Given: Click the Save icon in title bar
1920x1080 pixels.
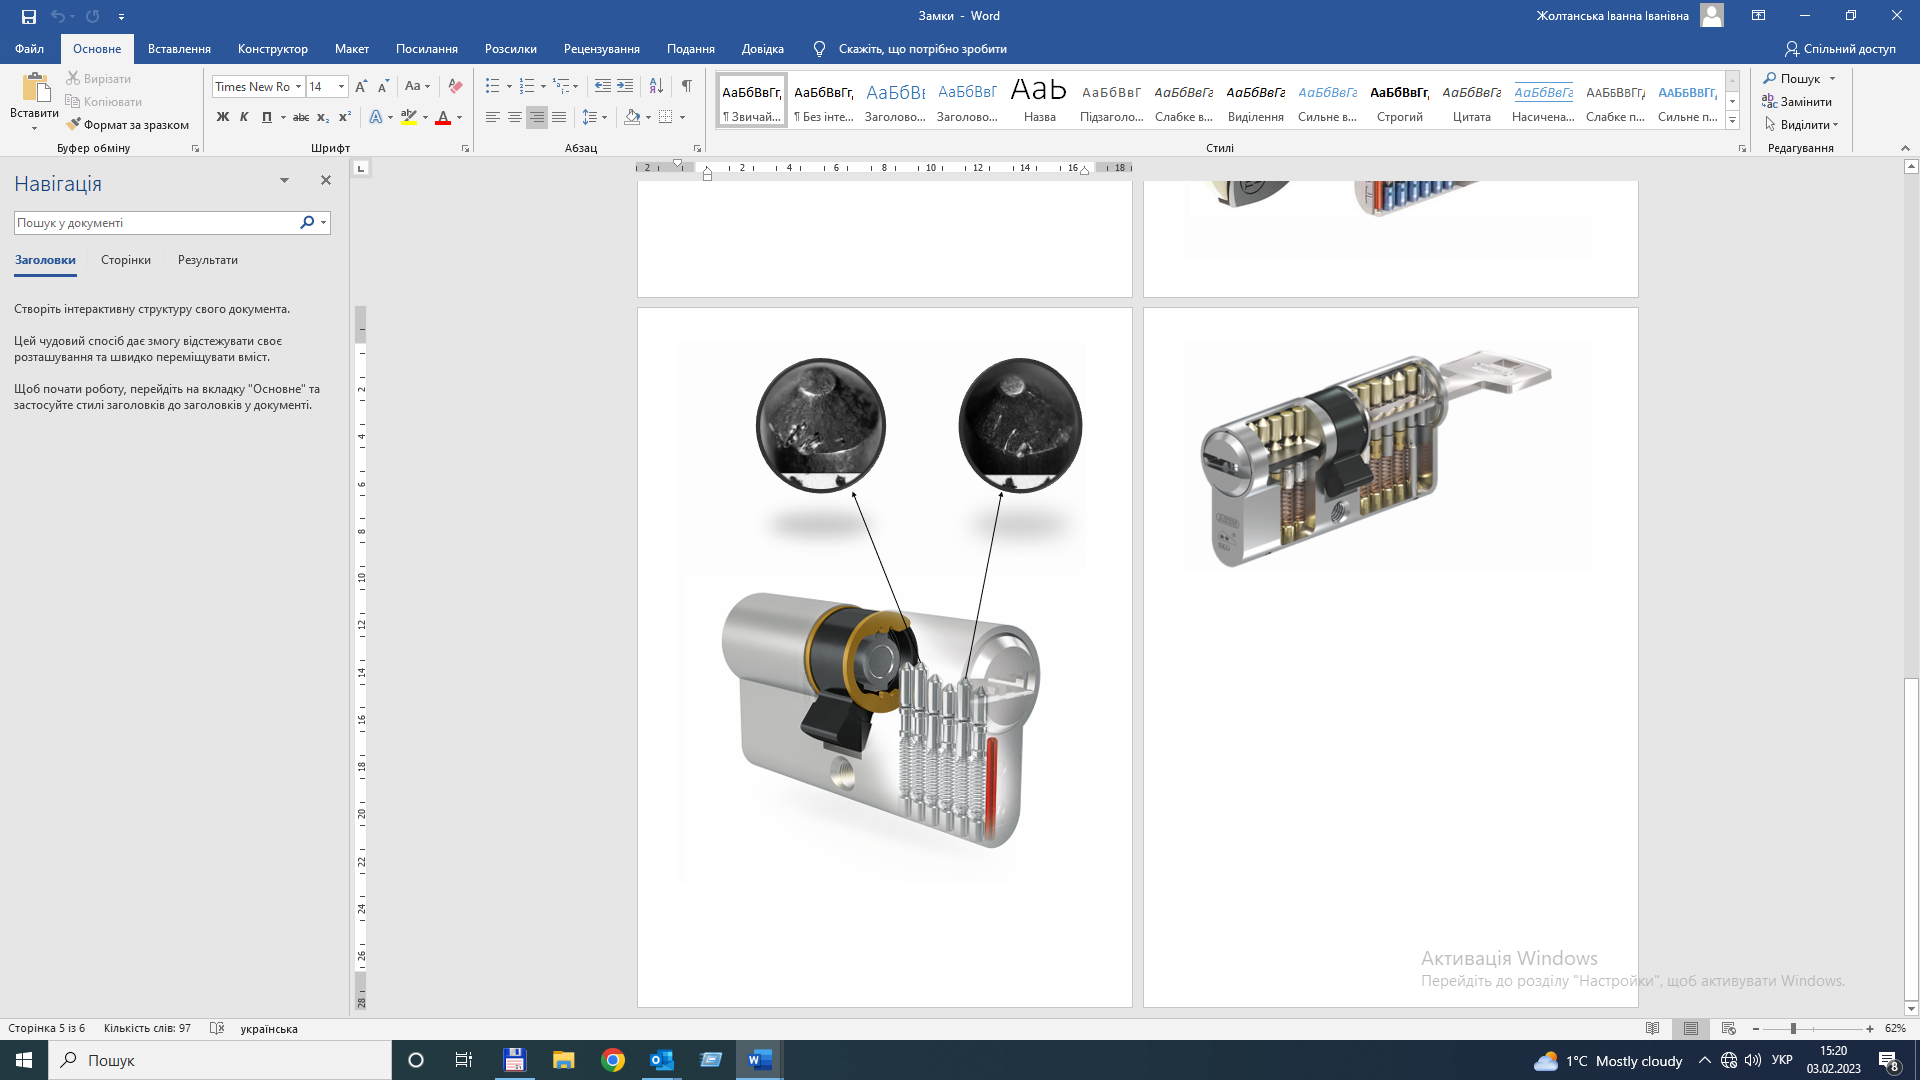Looking at the screenshot, I should point(29,16).
